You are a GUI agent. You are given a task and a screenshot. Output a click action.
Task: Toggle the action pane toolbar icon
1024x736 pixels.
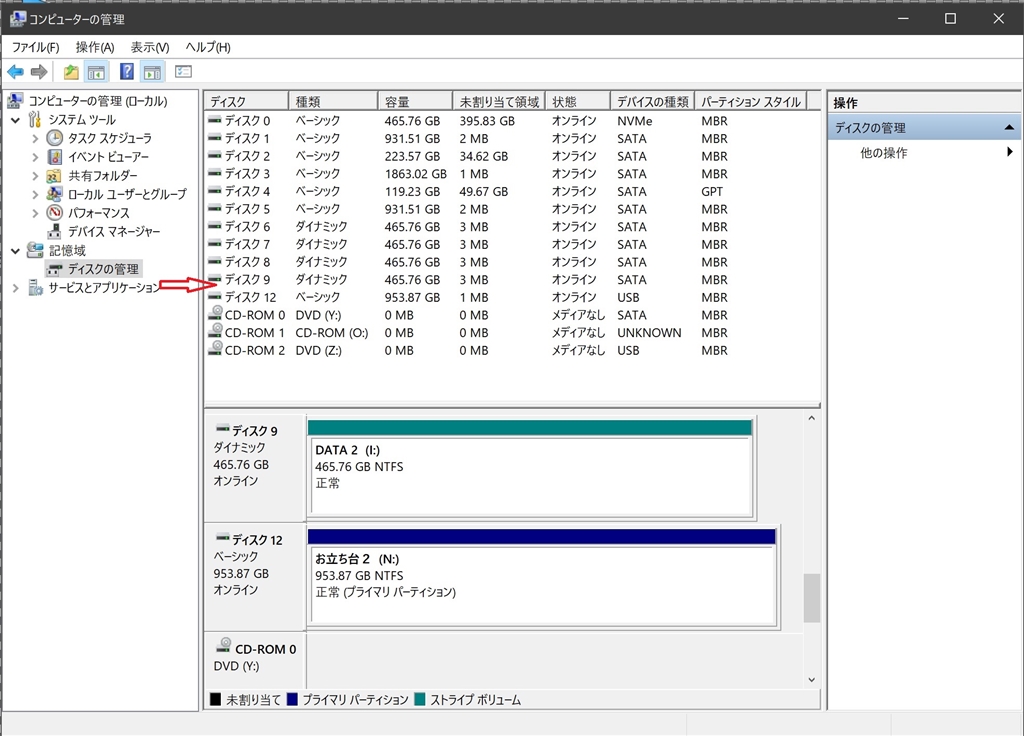coord(152,72)
